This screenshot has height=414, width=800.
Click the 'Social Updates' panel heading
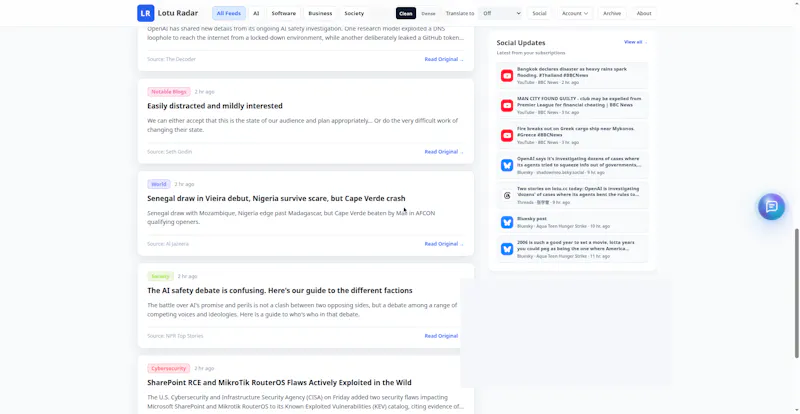[521, 43]
